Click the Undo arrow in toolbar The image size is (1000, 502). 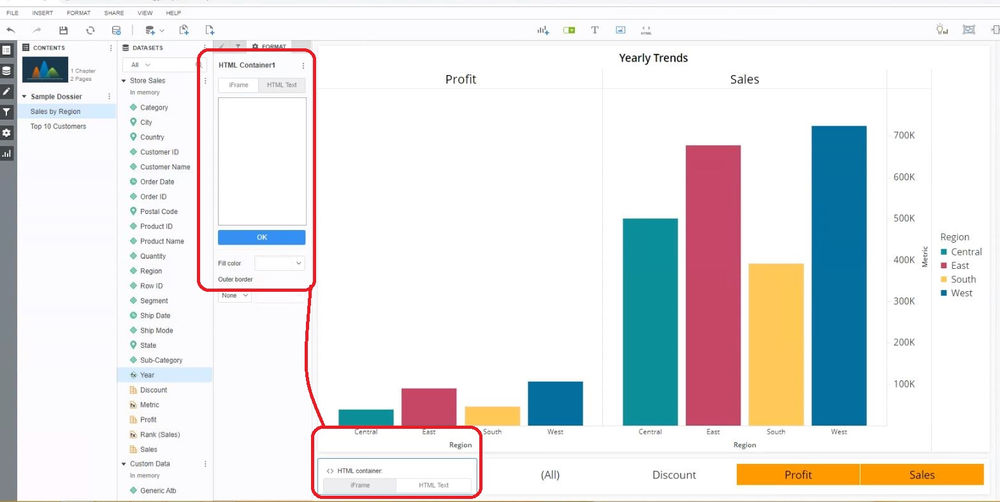pyautogui.click(x=11, y=30)
